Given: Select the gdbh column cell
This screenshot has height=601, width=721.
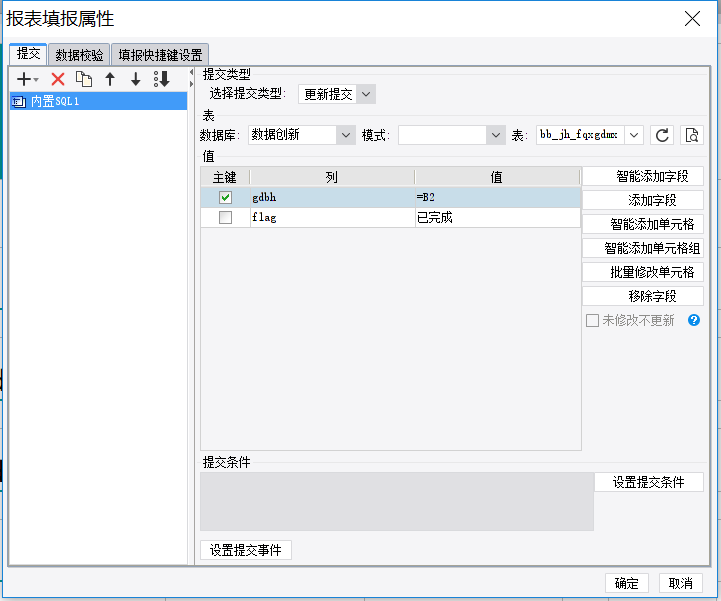Looking at the screenshot, I should click(x=332, y=197).
